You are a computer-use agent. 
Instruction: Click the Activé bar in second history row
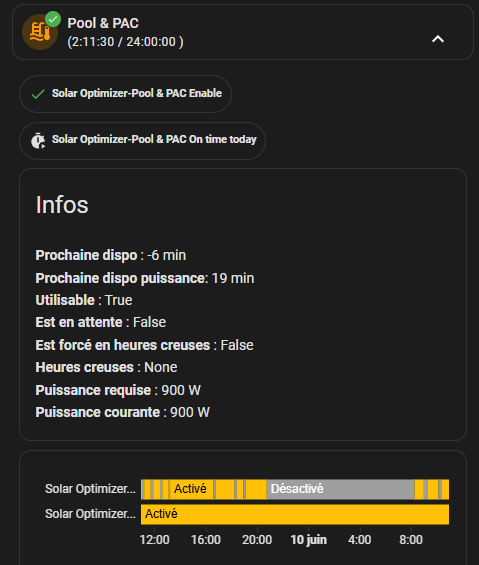[295, 514]
